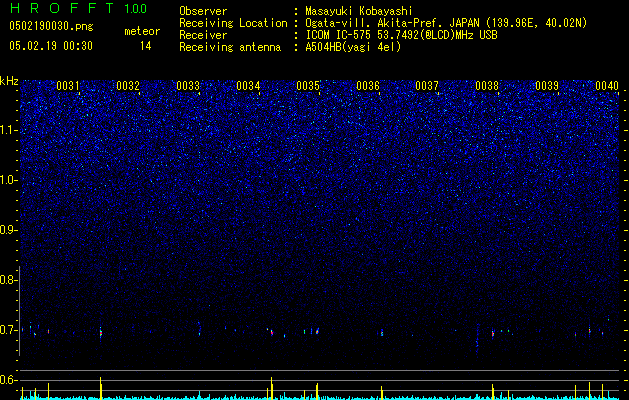Click the A504HB(yagi 4el) antenna text
The image size is (629, 400).
353,47
